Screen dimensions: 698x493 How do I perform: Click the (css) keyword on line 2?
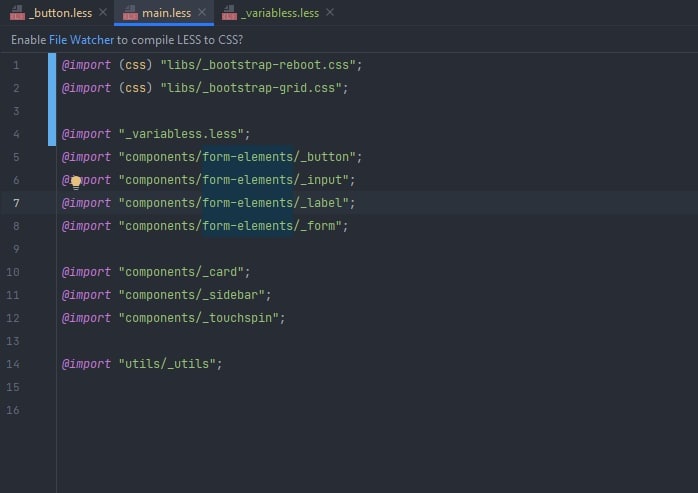[135, 88]
